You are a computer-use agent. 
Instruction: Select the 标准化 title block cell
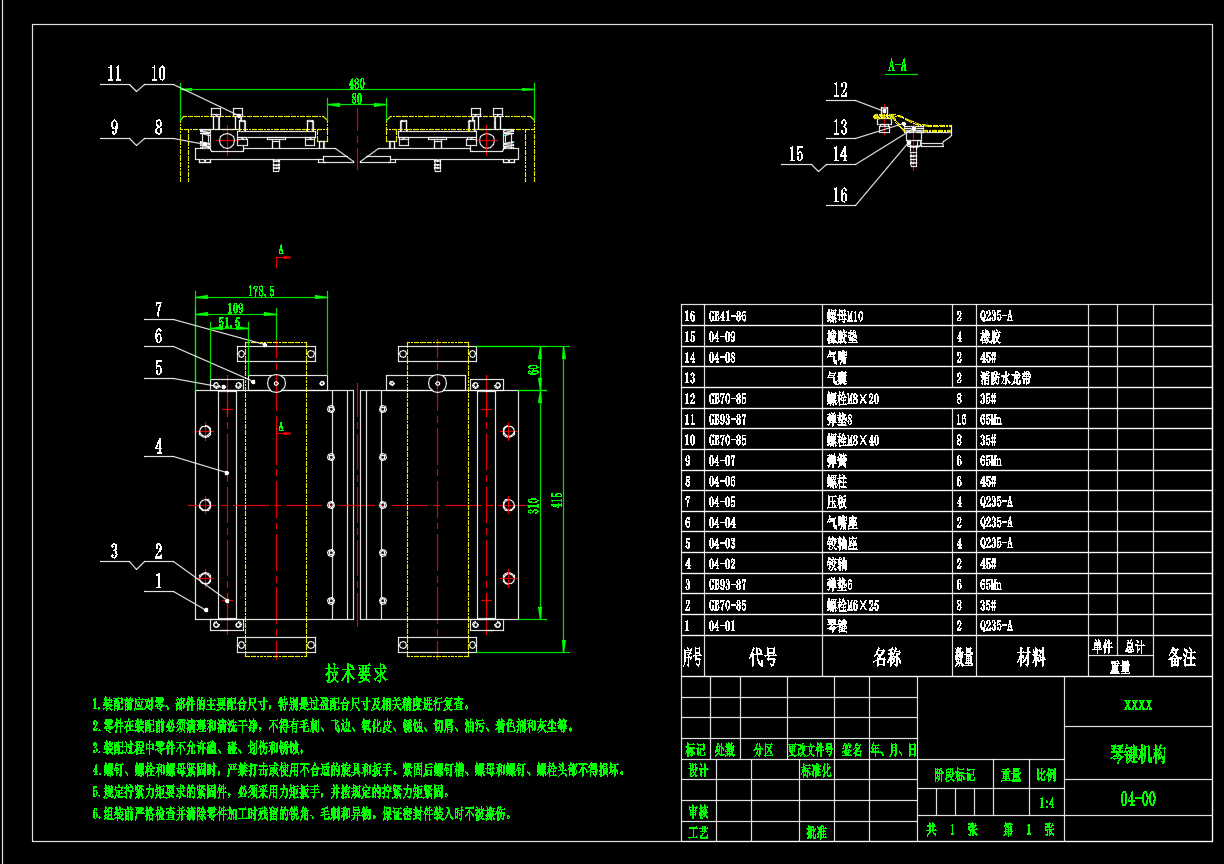tap(816, 771)
